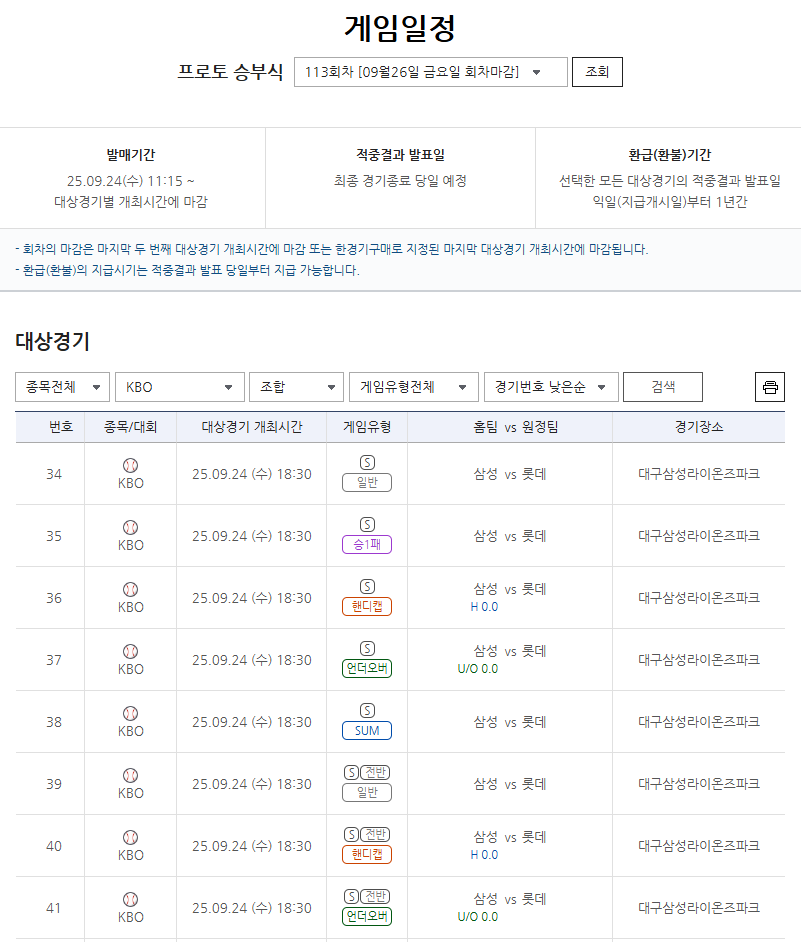Select the '전반 언더오버' badge in game 41
Viewport: 801px width, 942px height.
365,916
